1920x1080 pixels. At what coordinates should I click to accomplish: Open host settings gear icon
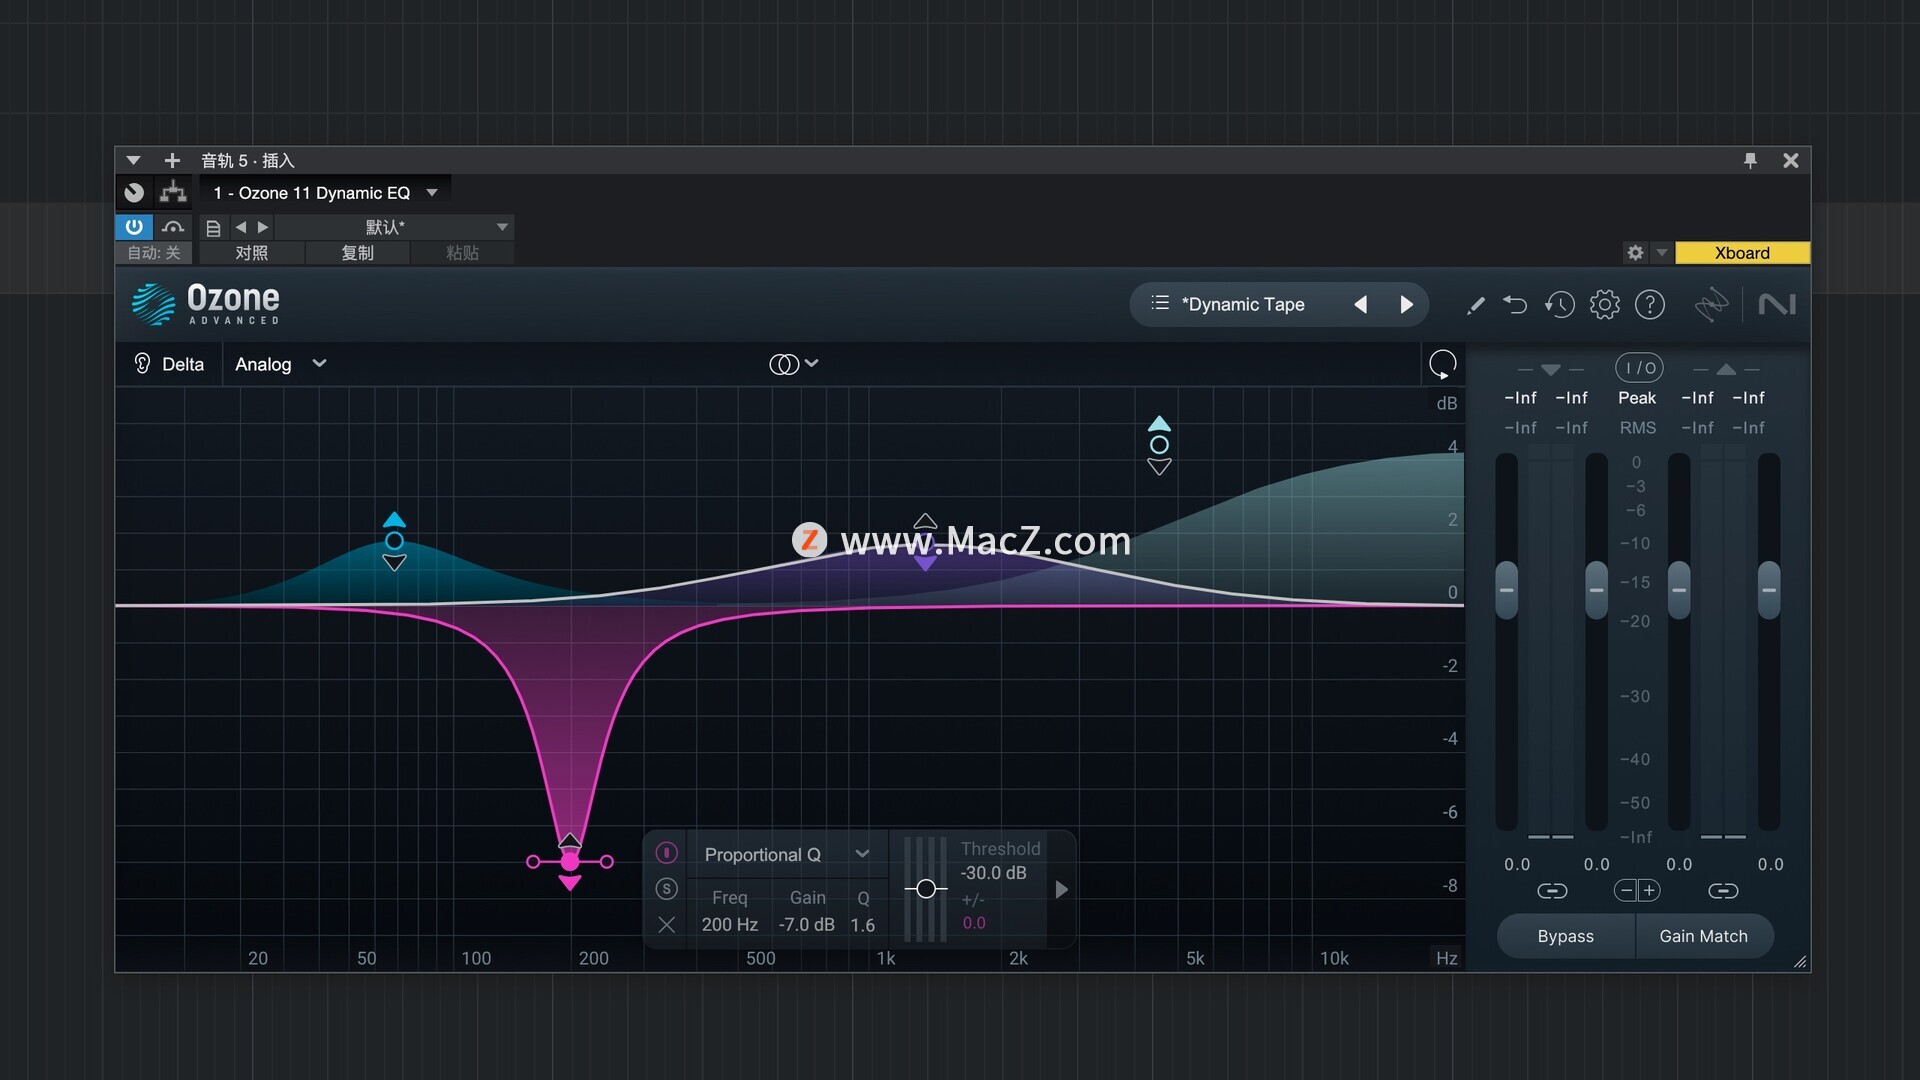click(1635, 253)
